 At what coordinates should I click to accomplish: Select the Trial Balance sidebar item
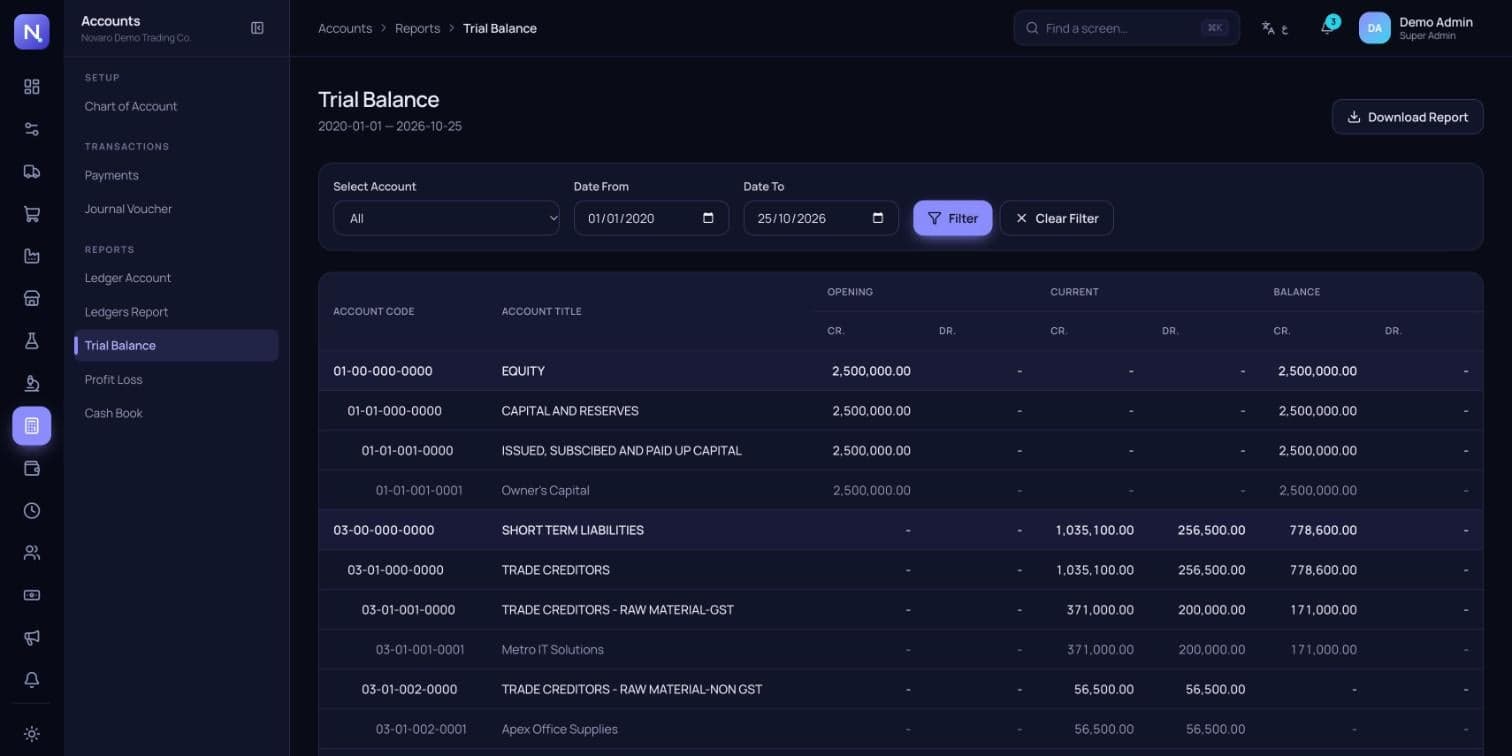(176, 345)
